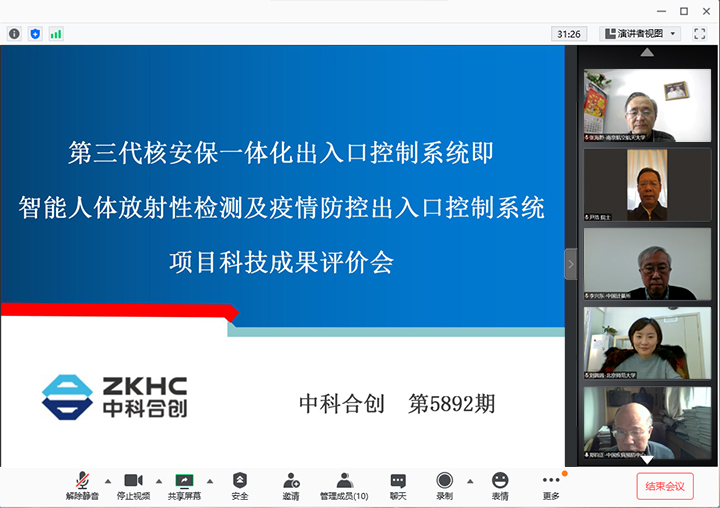Start recording with 录制 button
Image resolution: width=720 pixels, height=508 pixels.
pos(444,486)
